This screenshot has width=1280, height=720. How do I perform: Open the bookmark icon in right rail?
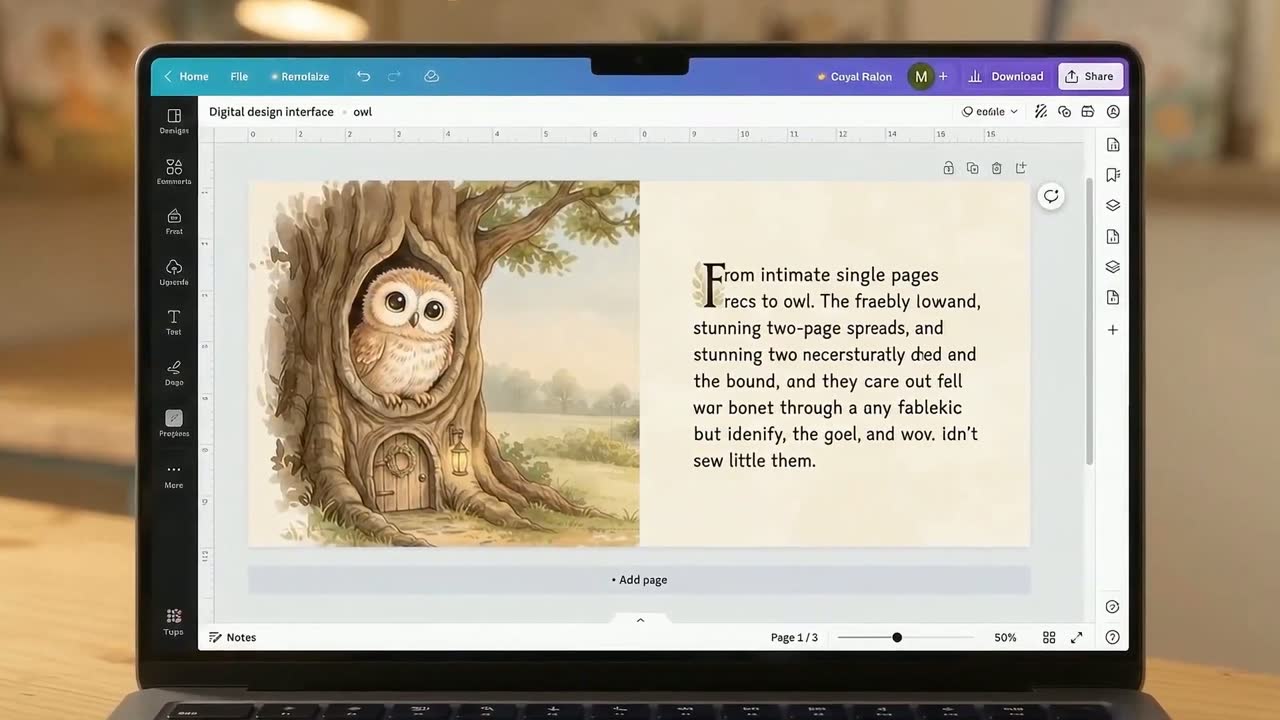pyautogui.click(x=1112, y=175)
